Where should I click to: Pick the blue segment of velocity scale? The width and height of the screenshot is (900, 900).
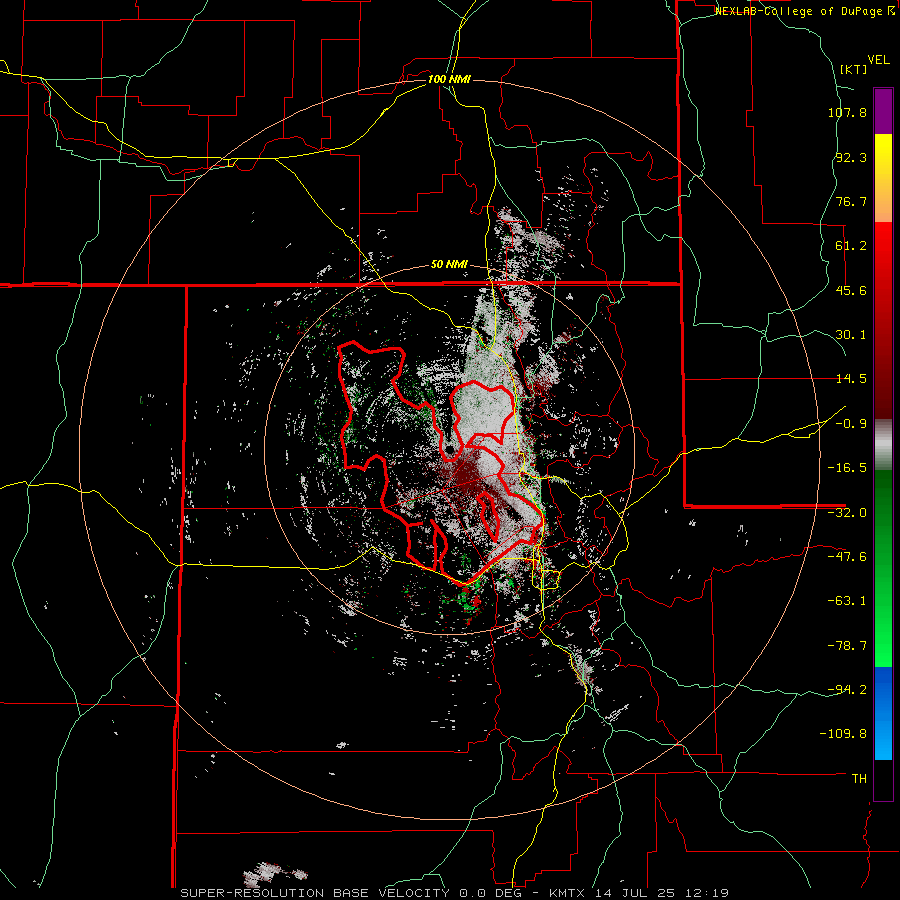[x=883, y=713]
